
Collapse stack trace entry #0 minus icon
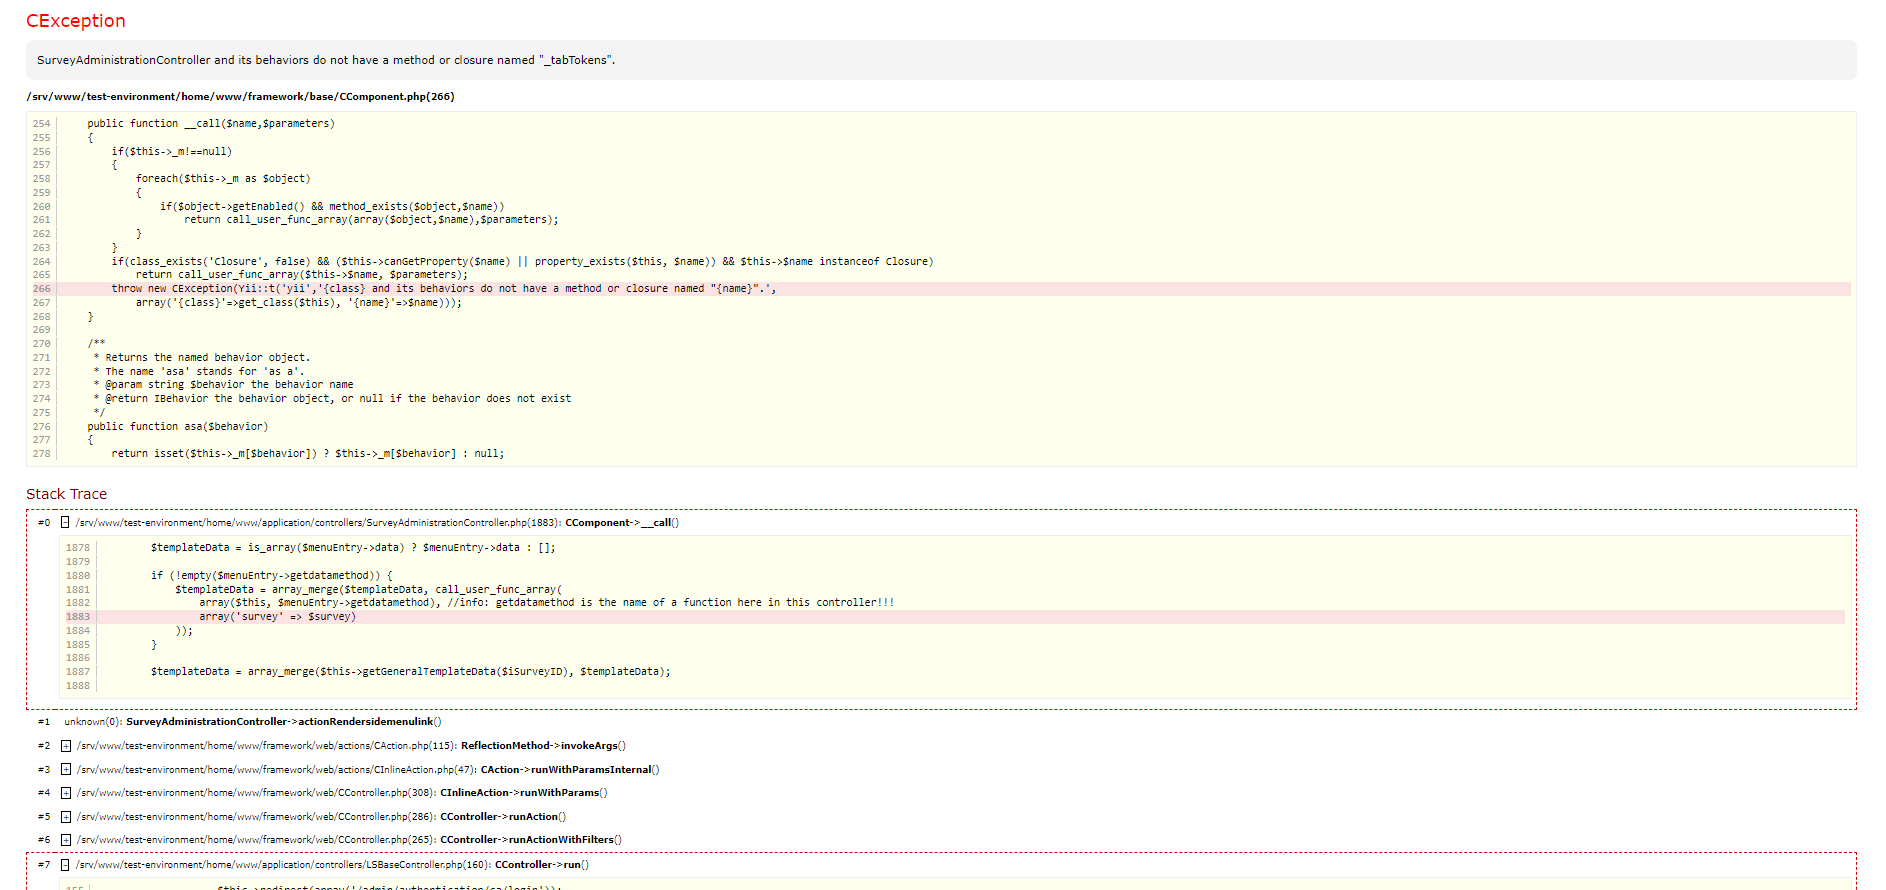pos(65,522)
